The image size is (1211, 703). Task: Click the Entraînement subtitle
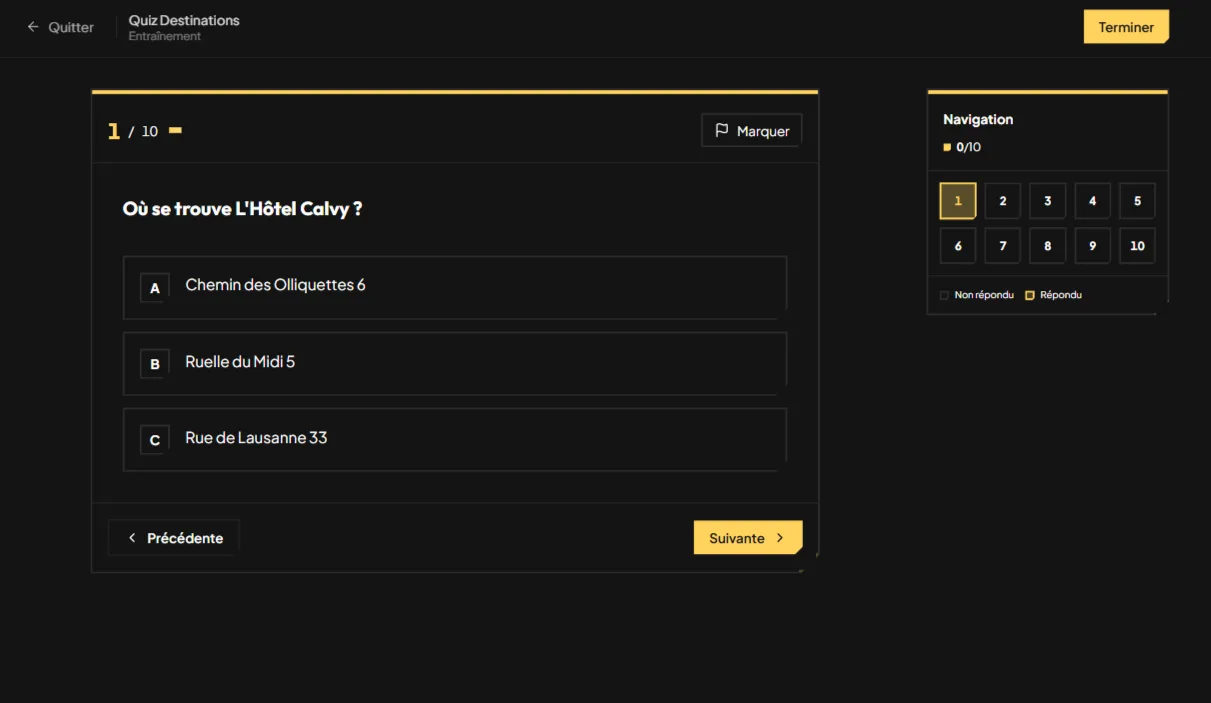[165, 36]
